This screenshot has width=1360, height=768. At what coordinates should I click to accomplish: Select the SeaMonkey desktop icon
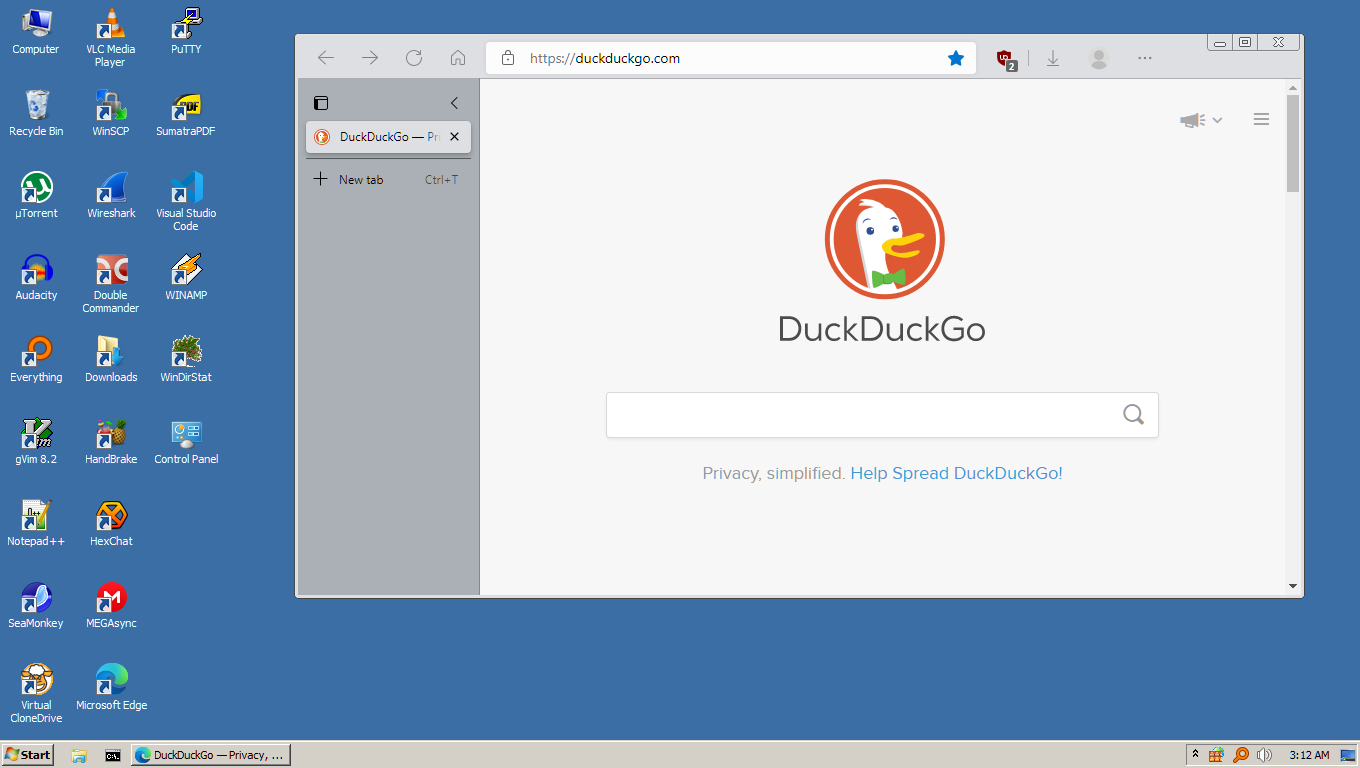pos(36,606)
